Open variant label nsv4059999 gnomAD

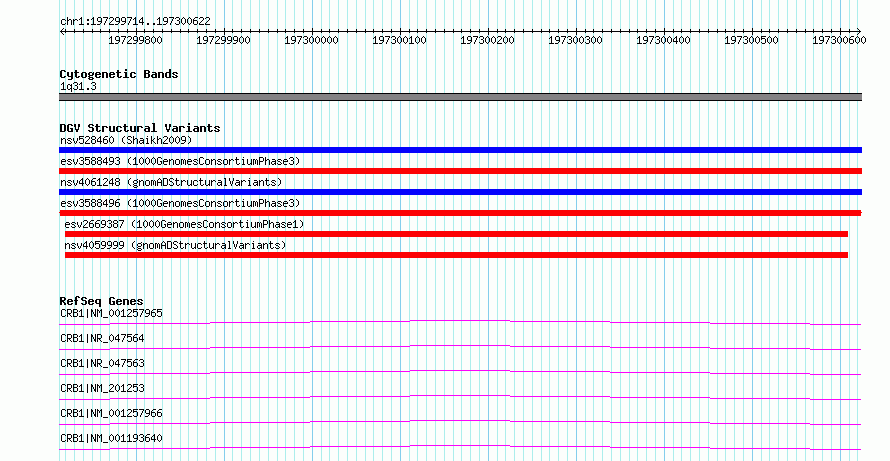(x=175, y=245)
